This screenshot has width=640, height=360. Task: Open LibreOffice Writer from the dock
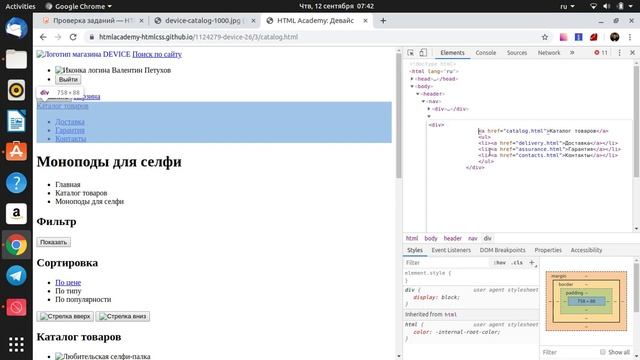click(x=16, y=121)
